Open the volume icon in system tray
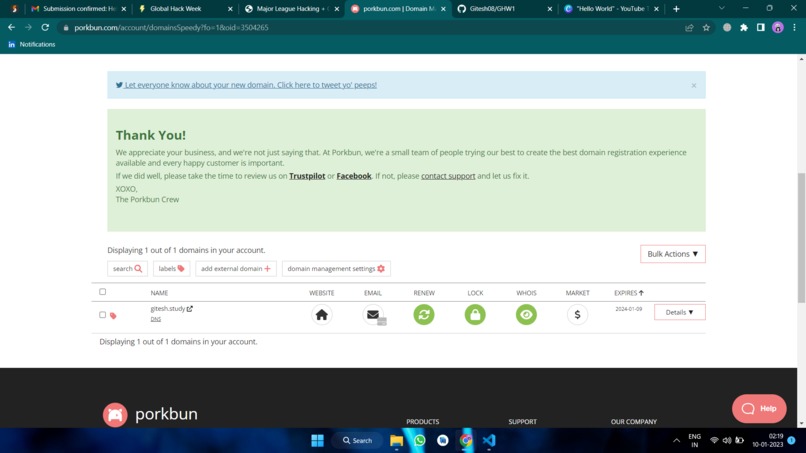This screenshot has height=453, width=806. click(x=727, y=441)
